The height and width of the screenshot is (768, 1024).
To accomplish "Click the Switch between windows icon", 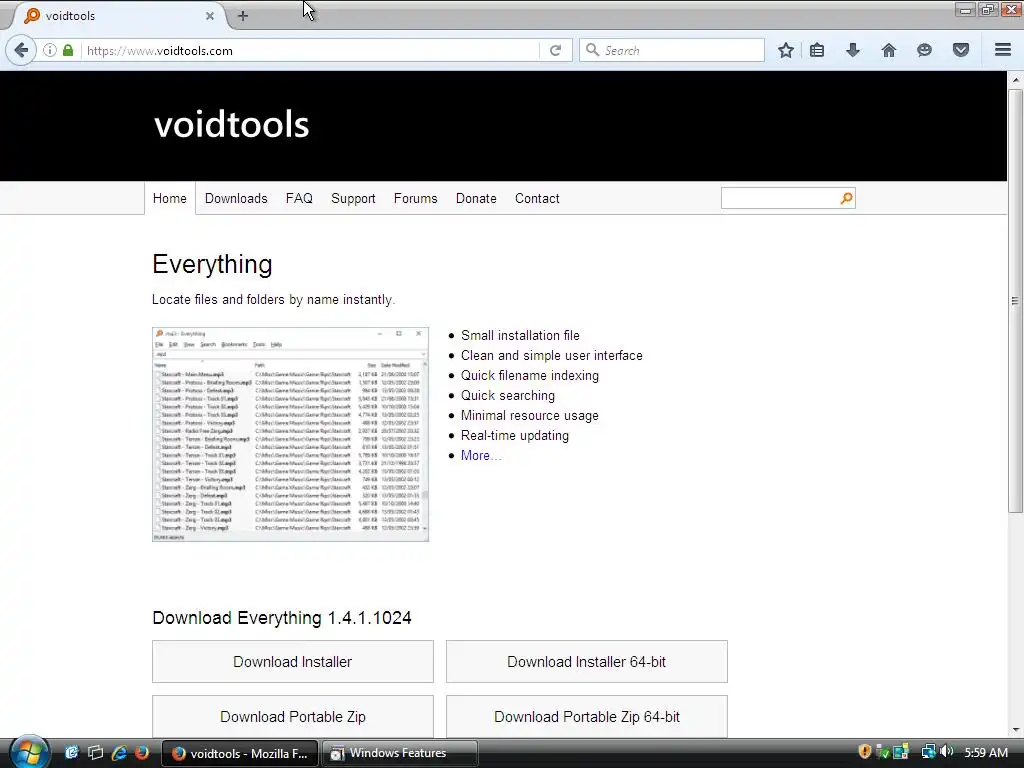I will tap(95, 753).
